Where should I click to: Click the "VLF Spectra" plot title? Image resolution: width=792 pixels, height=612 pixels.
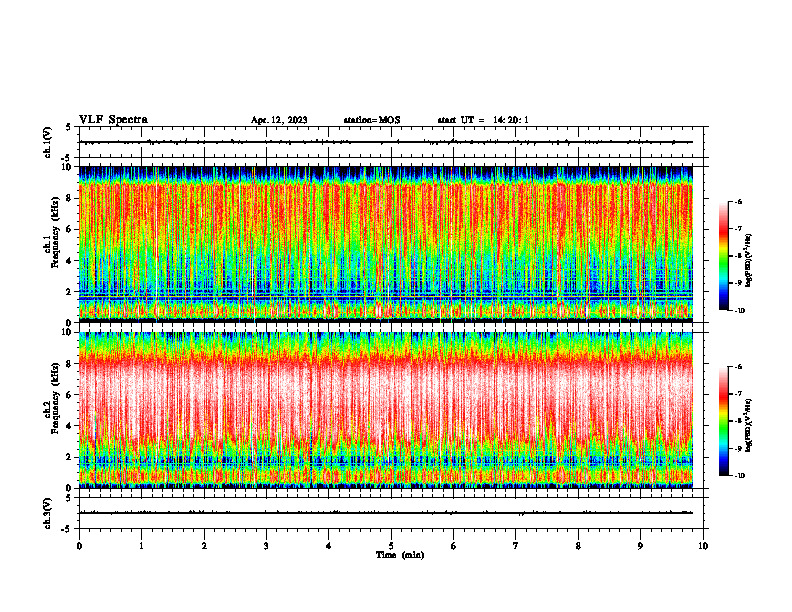coord(113,120)
